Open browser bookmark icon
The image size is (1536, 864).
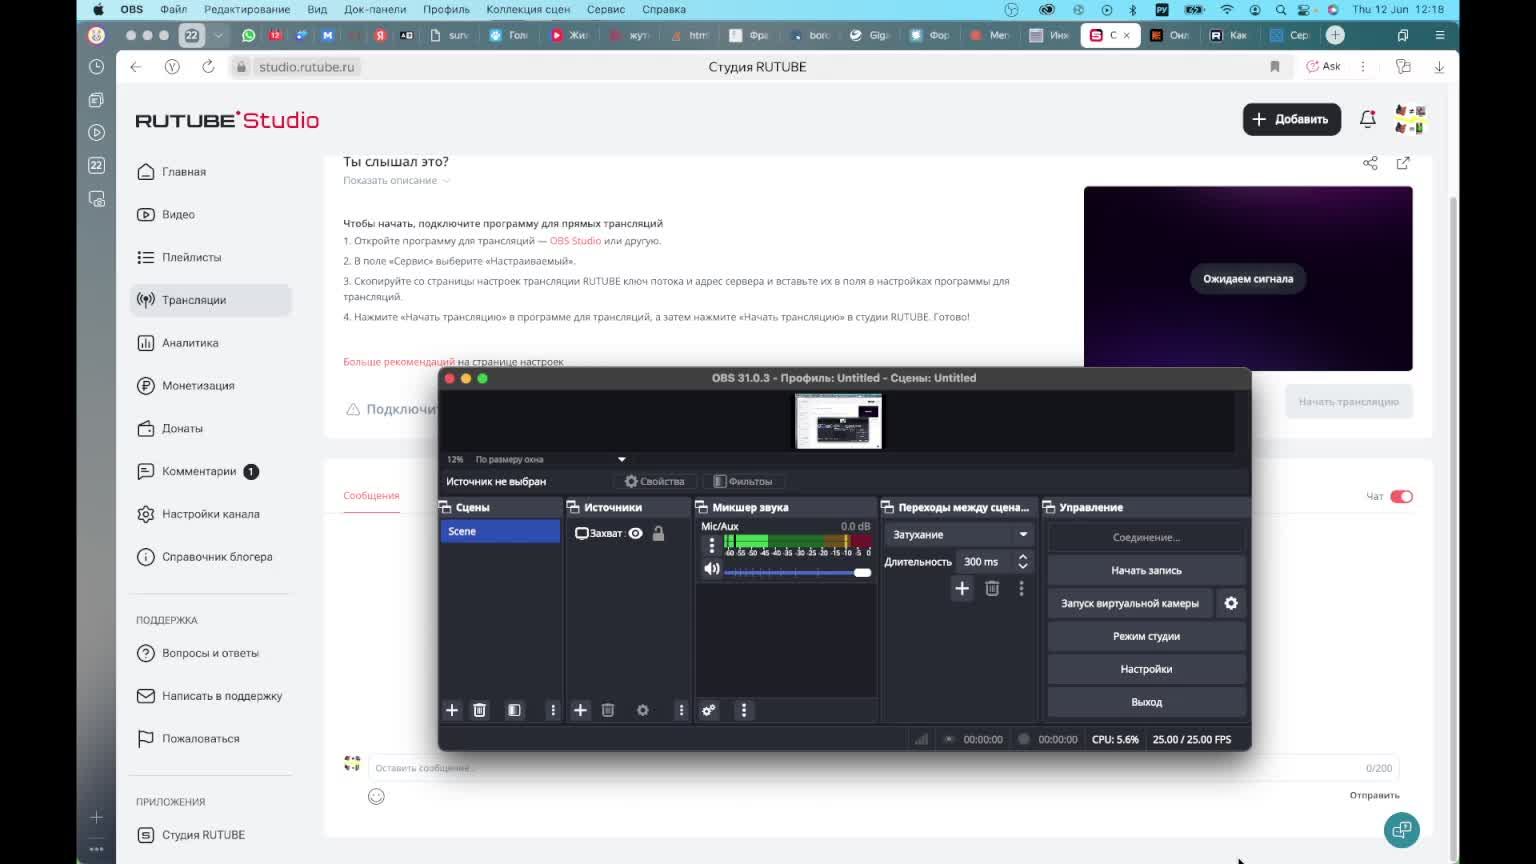point(1275,67)
